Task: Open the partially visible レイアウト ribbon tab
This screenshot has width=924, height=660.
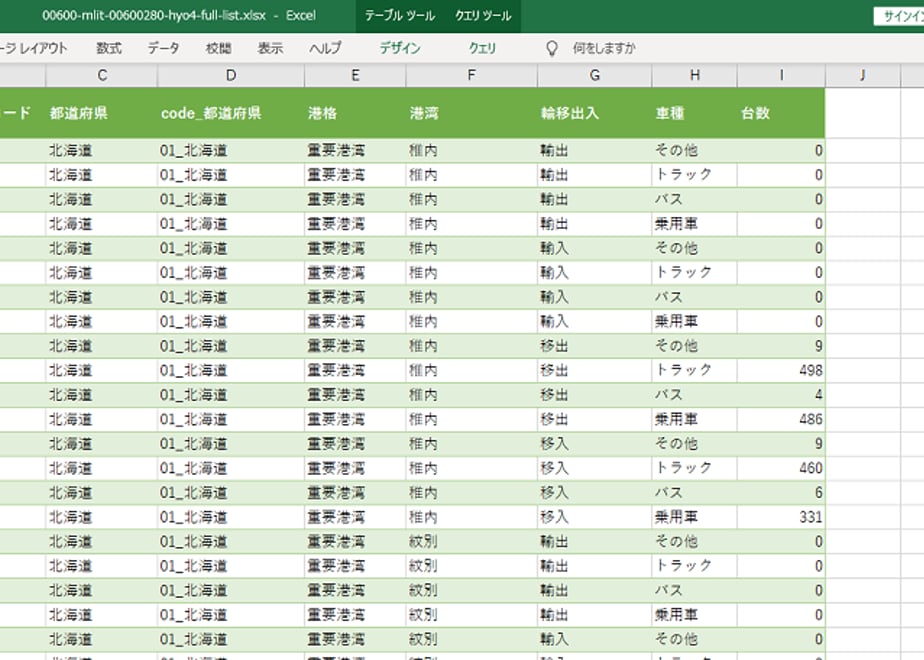Action: (34, 48)
